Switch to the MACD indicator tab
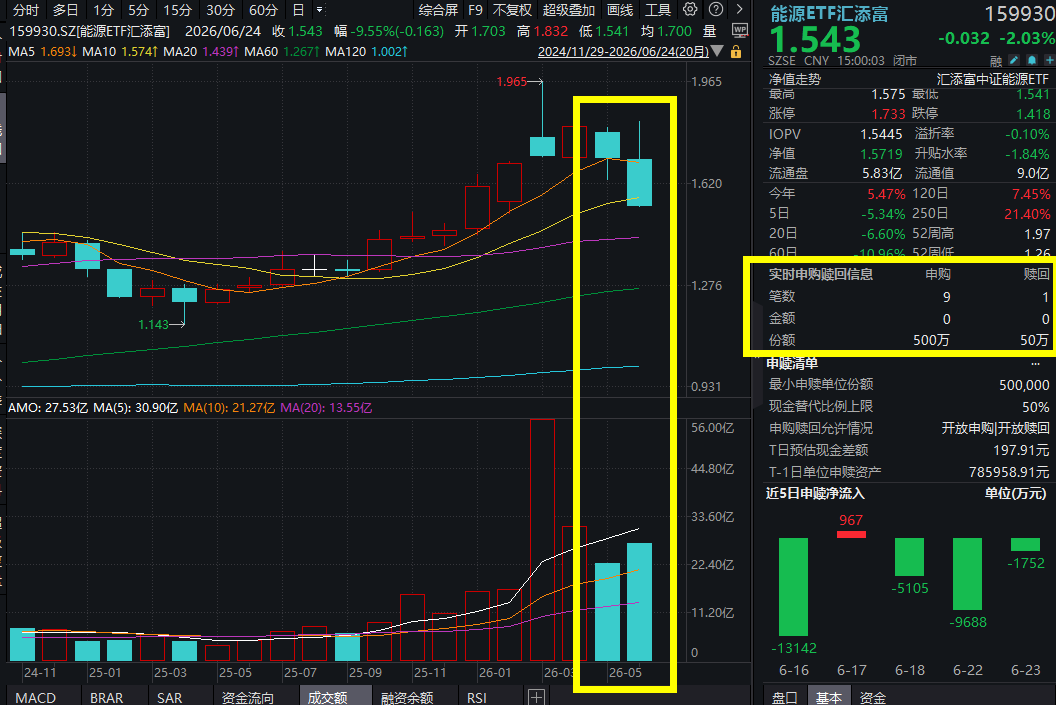 [x=36, y=698]
